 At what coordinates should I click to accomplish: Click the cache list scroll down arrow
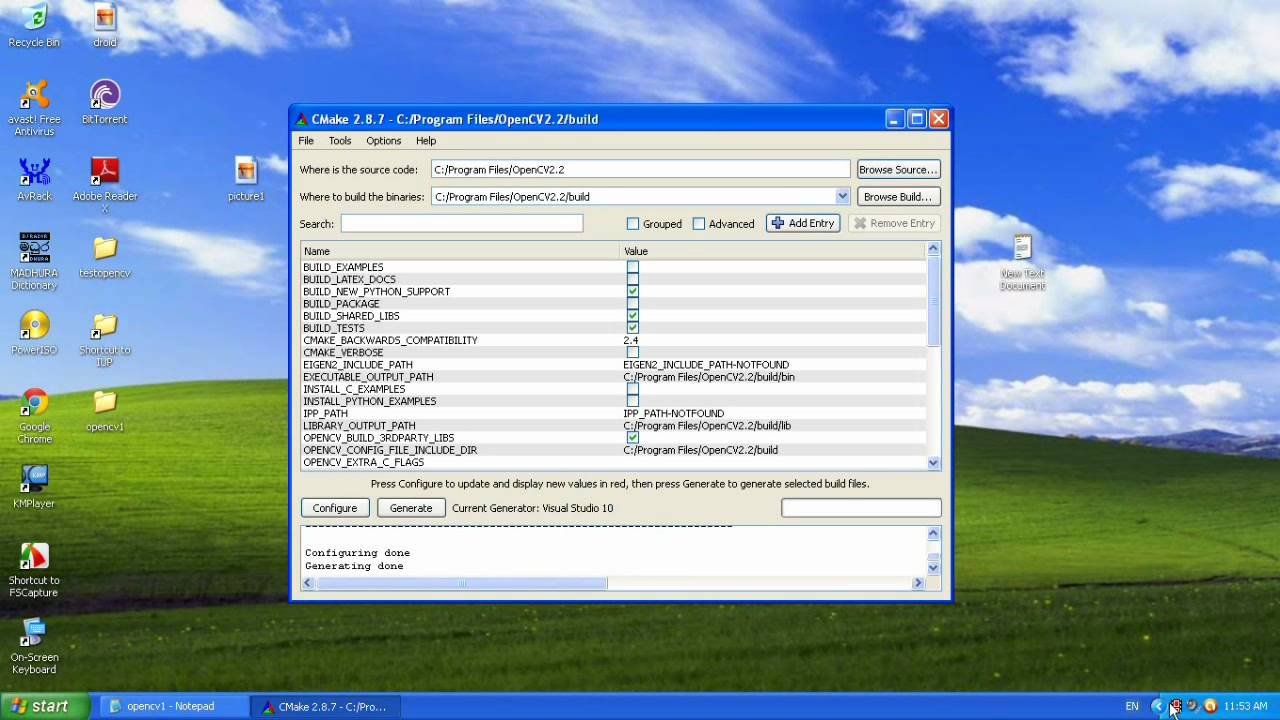pyautogui.click(x=933, y=462)
